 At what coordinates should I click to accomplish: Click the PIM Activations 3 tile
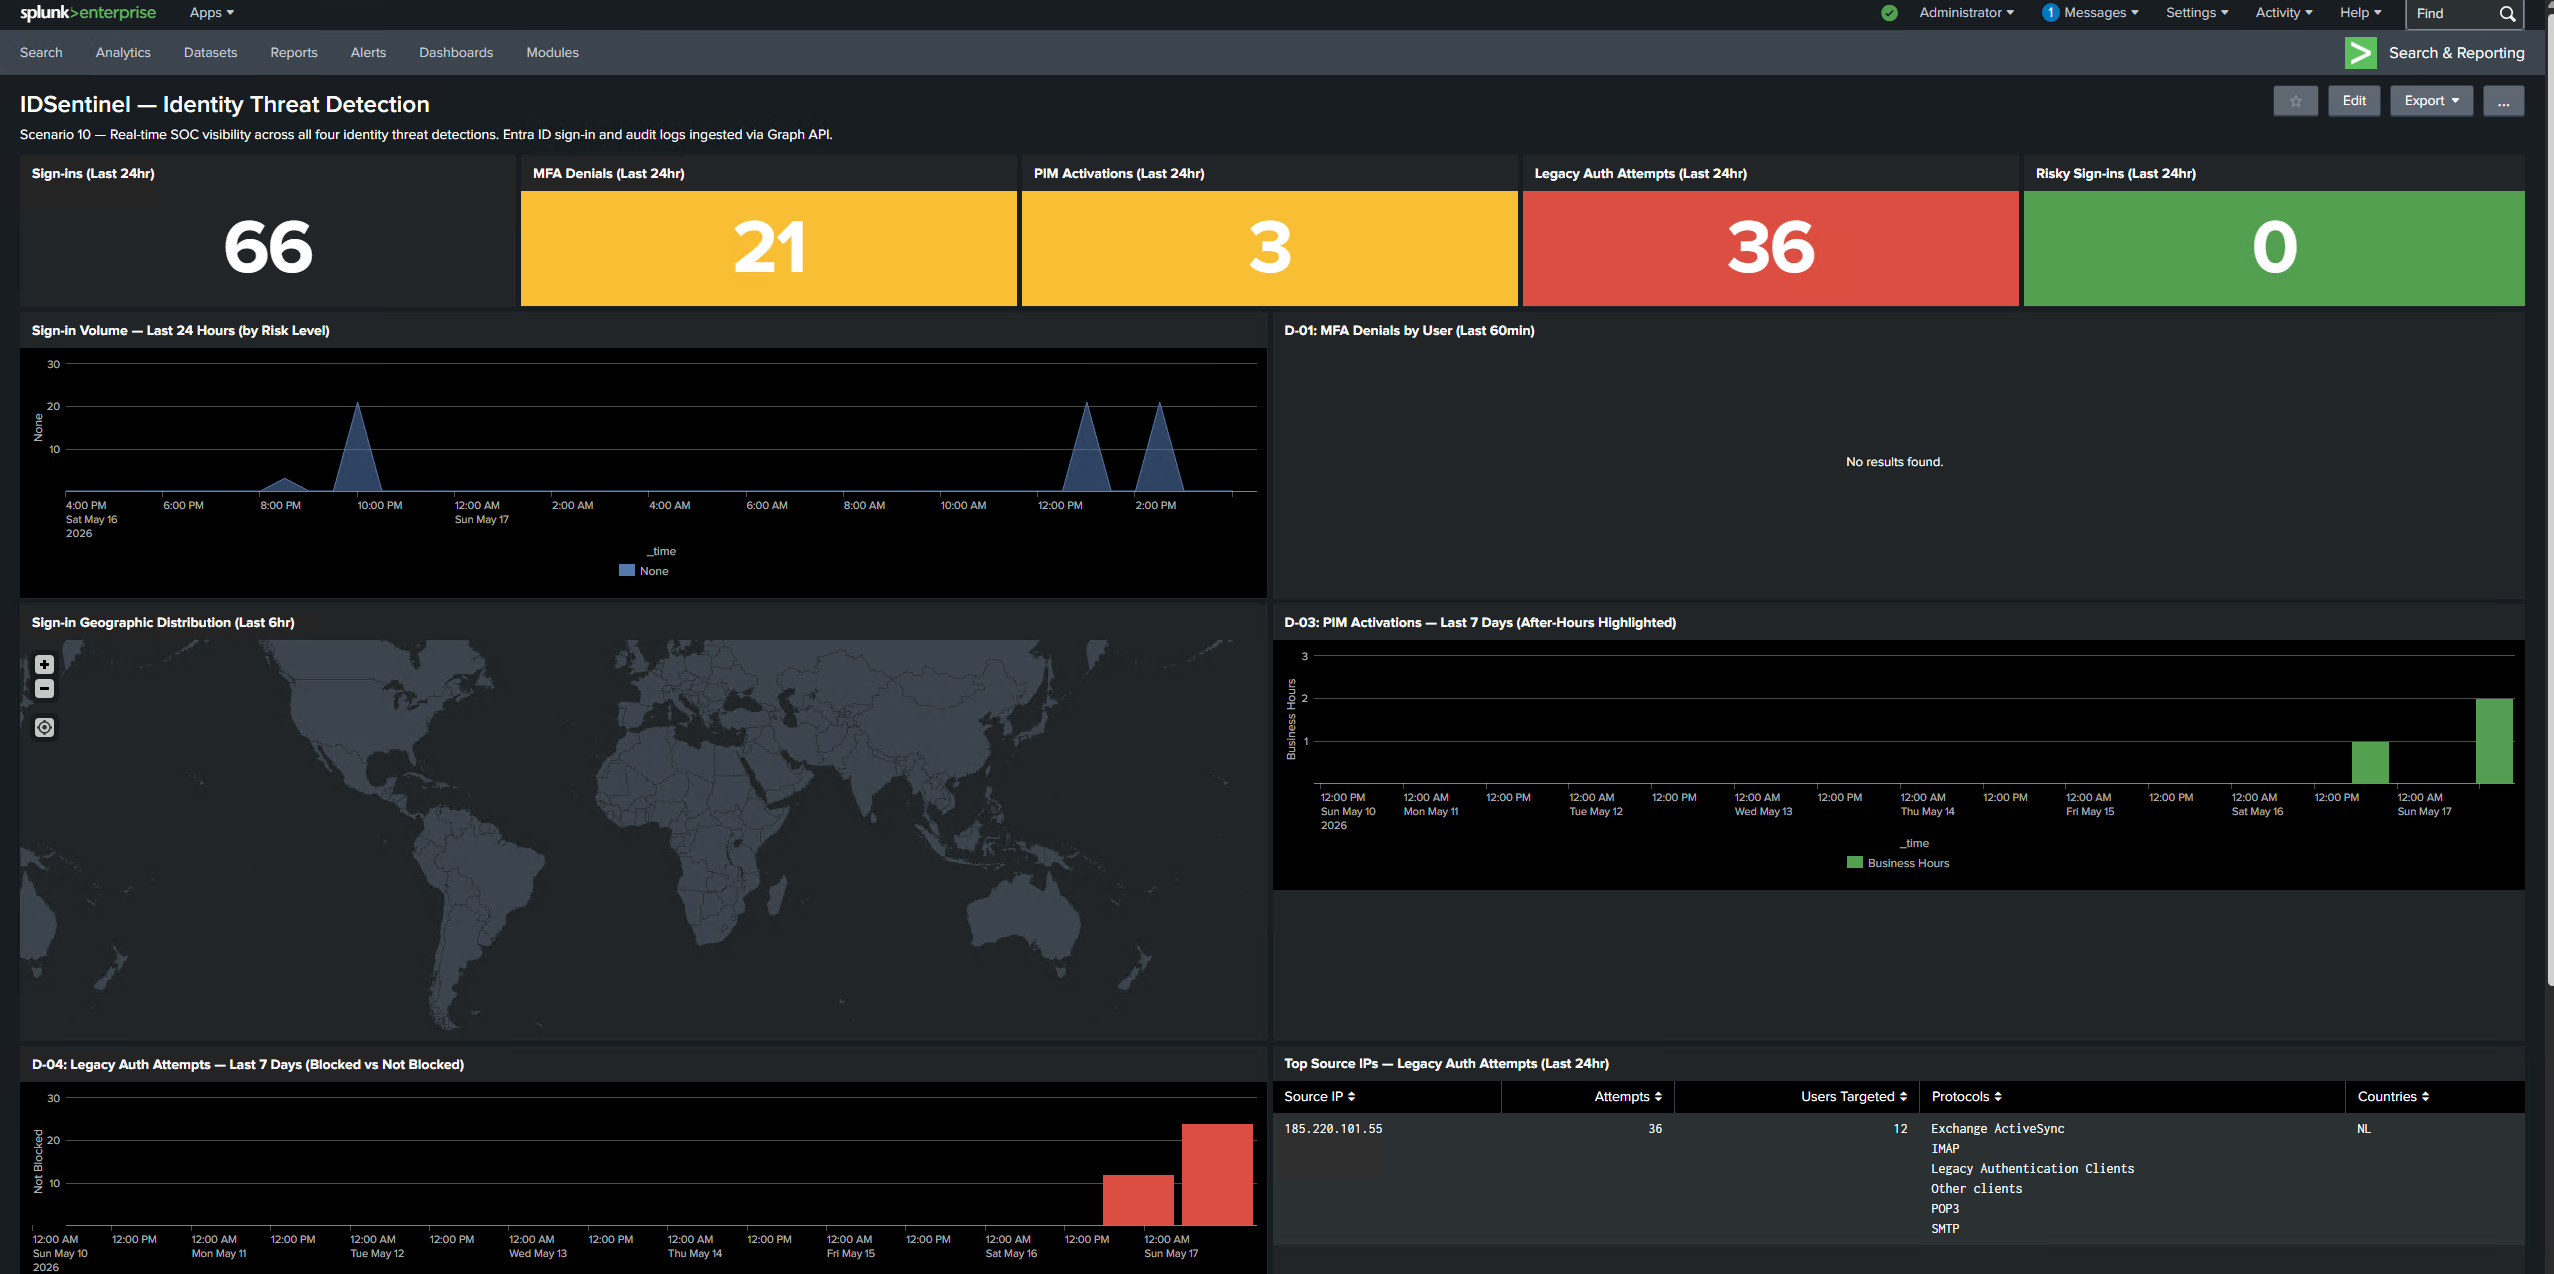click(1269, 248)
